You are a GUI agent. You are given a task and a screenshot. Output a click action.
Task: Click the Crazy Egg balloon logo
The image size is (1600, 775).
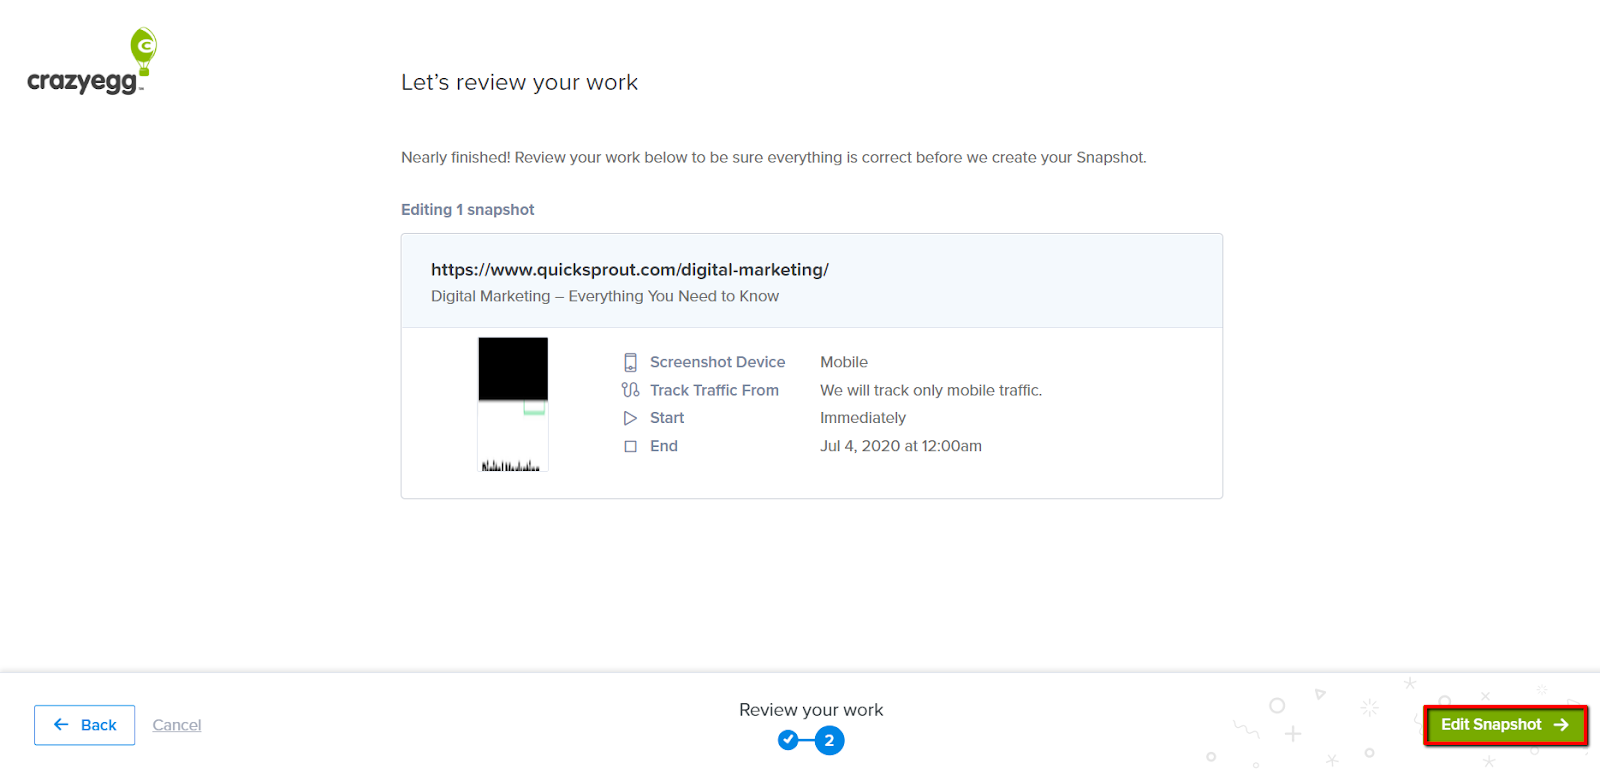click(92, 61)
